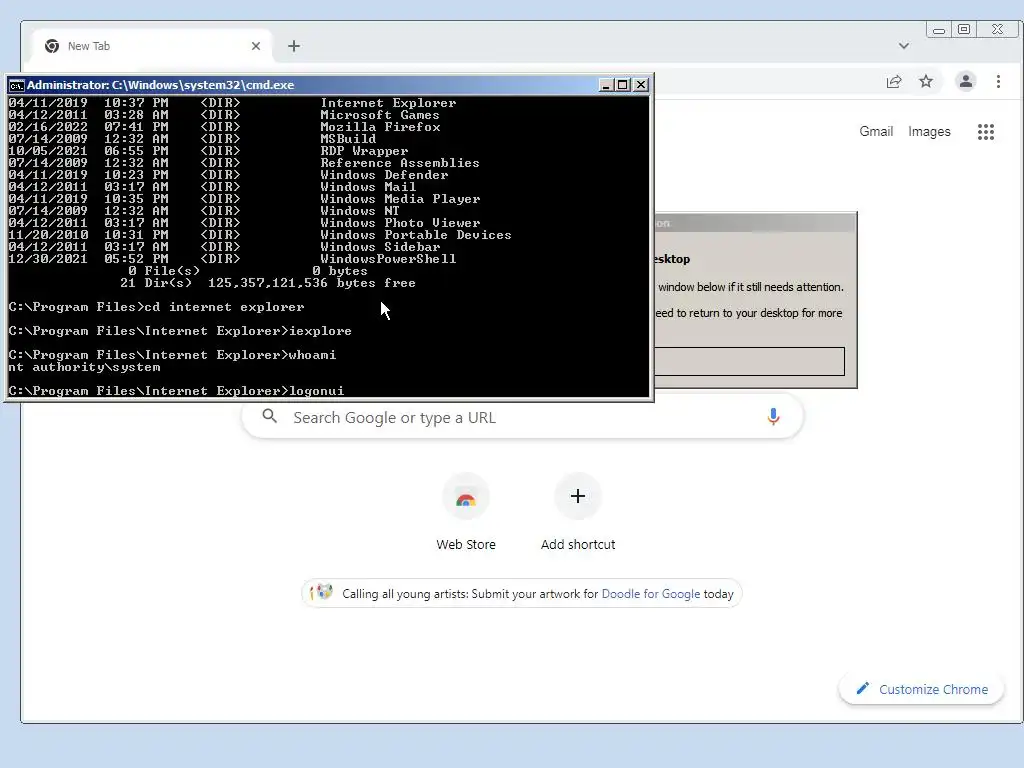Click the Add shortcut button
The width and height of the screenshot is (1024, 768).
[578, 513]
